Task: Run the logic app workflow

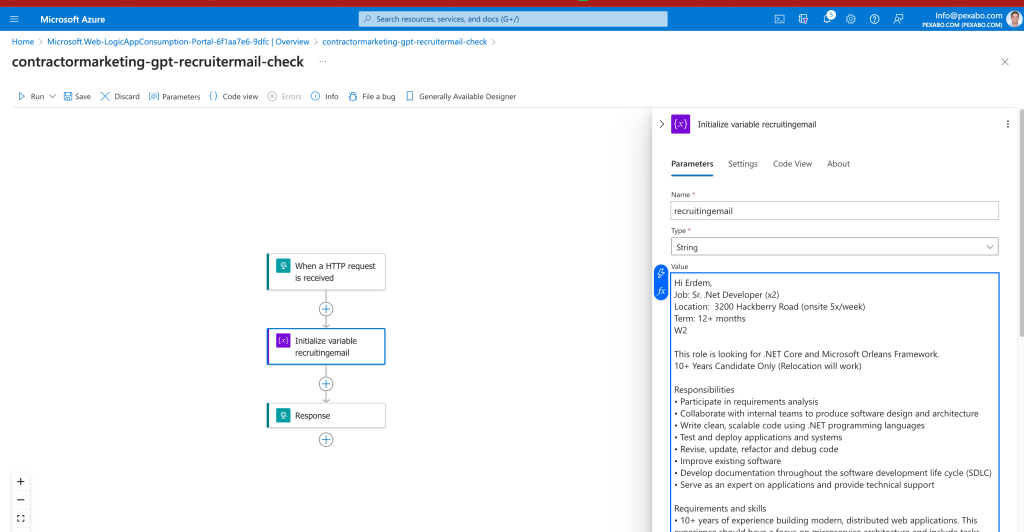Action: (31, 97)
